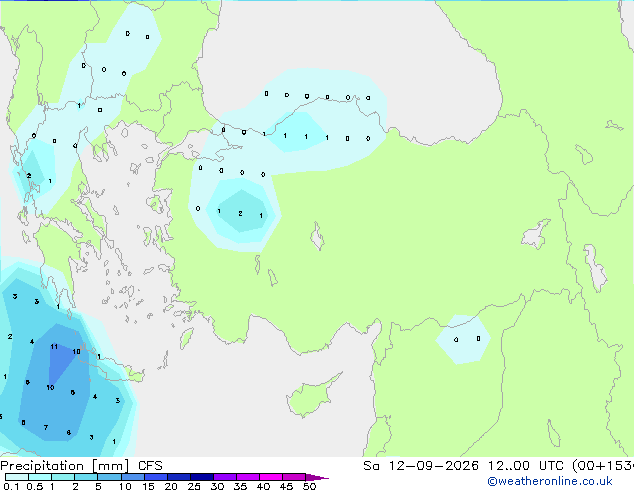Click the map value '11' west of Crete
Viewport: 634px width, 490px height.
pos(54,346)
